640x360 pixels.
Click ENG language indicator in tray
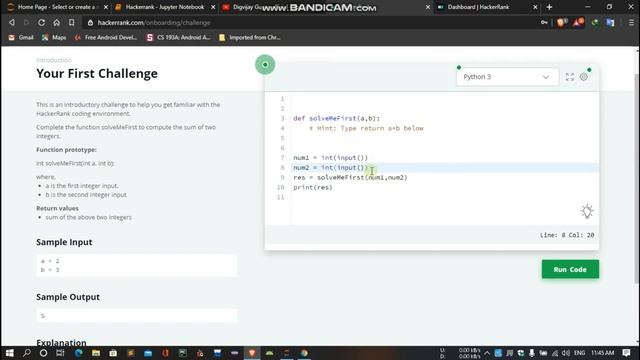579,353
